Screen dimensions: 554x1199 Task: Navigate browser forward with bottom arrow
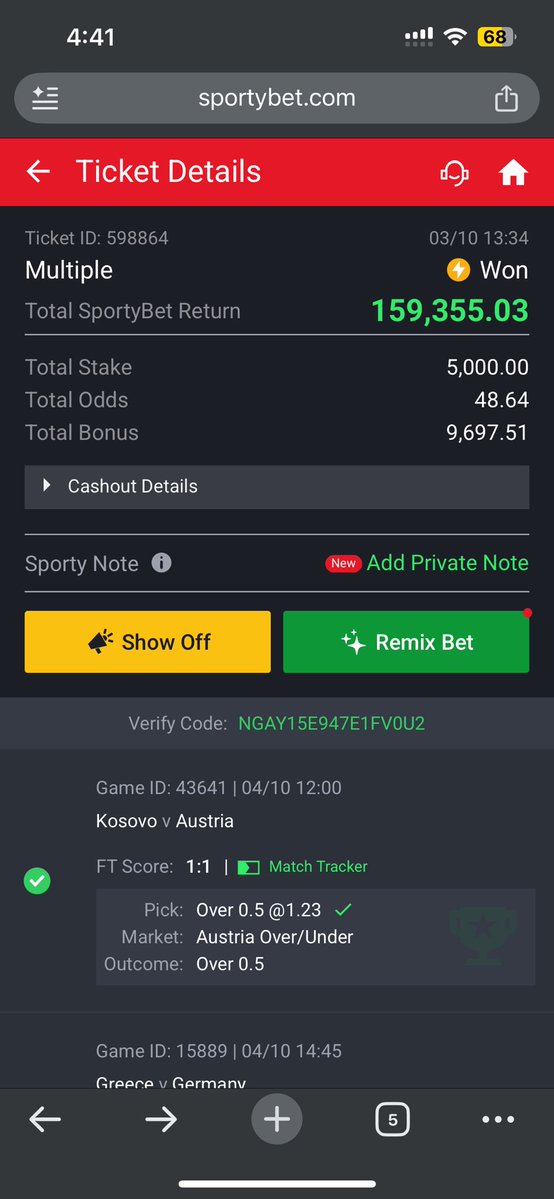pos(161,1119)
